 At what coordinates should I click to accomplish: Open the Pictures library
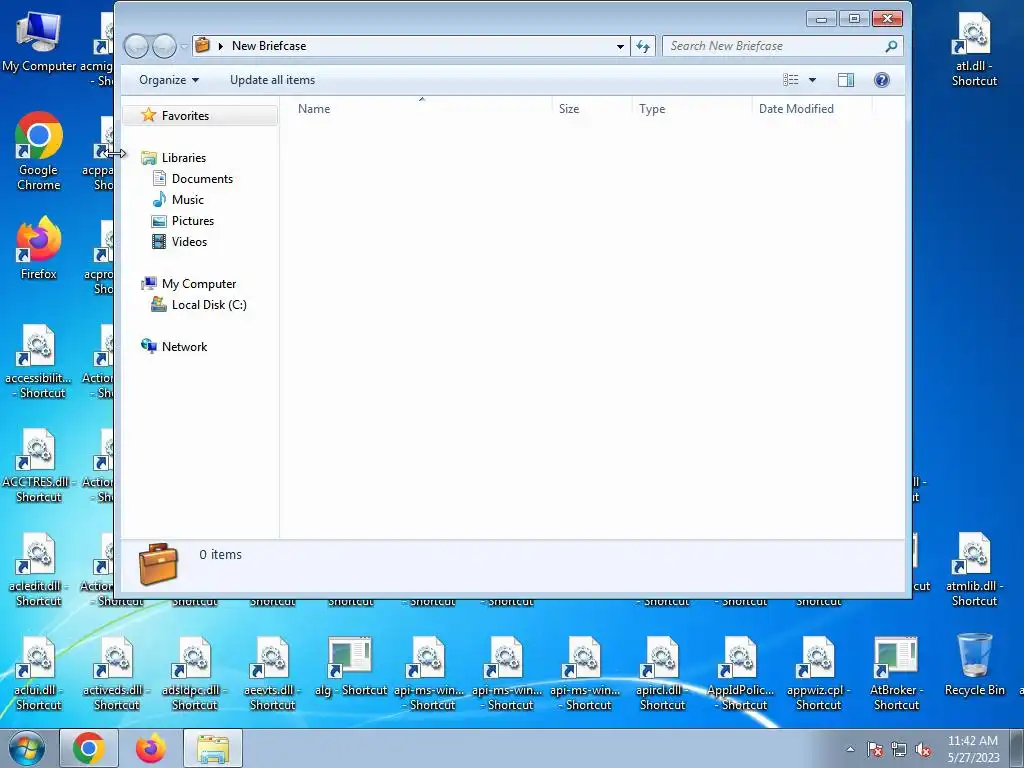193,221
